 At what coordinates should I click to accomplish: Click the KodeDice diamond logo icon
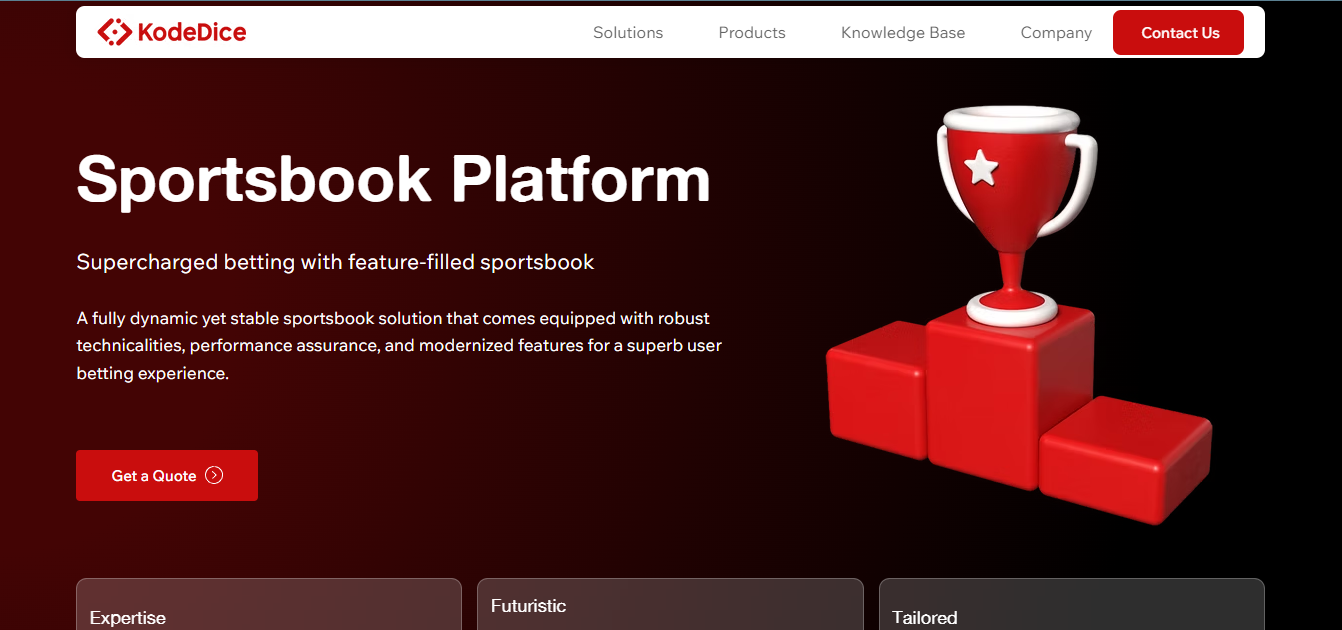point(114,32)
